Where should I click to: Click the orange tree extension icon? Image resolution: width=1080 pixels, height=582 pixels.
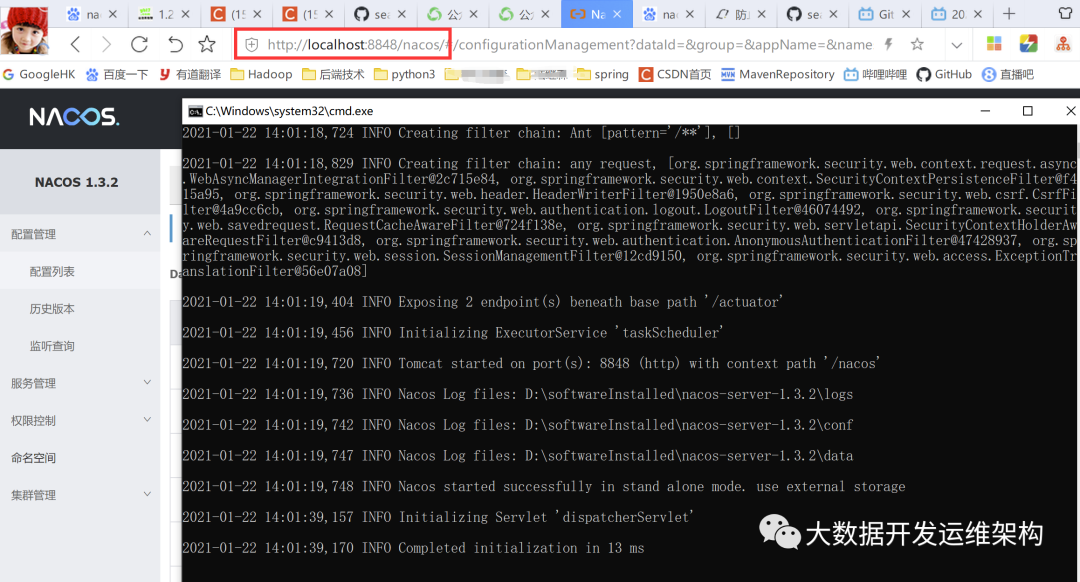tap(1063, 44)
